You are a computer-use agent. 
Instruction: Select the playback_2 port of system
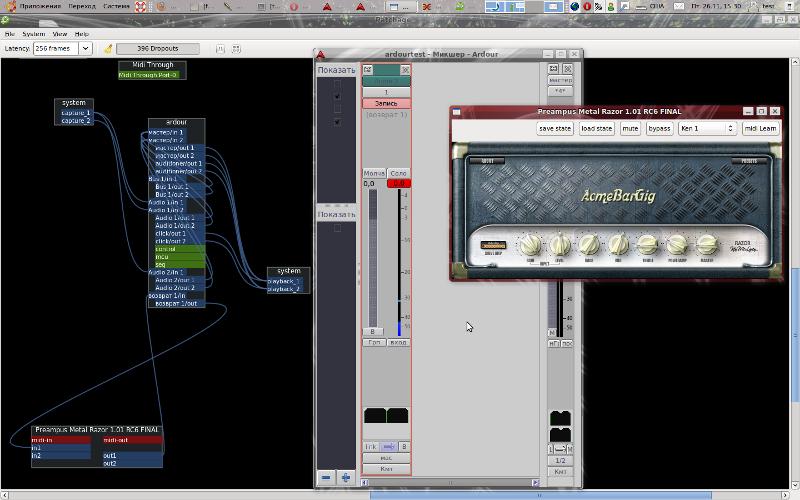click(285, 289)
